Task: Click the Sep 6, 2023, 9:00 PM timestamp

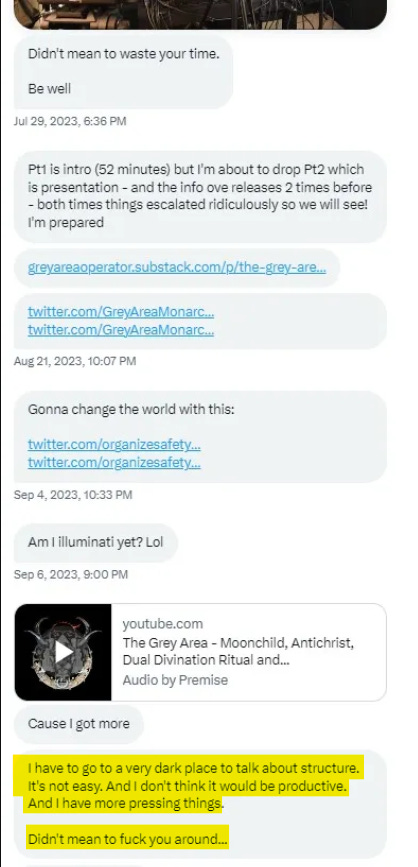Action: (x=71, y=574)
